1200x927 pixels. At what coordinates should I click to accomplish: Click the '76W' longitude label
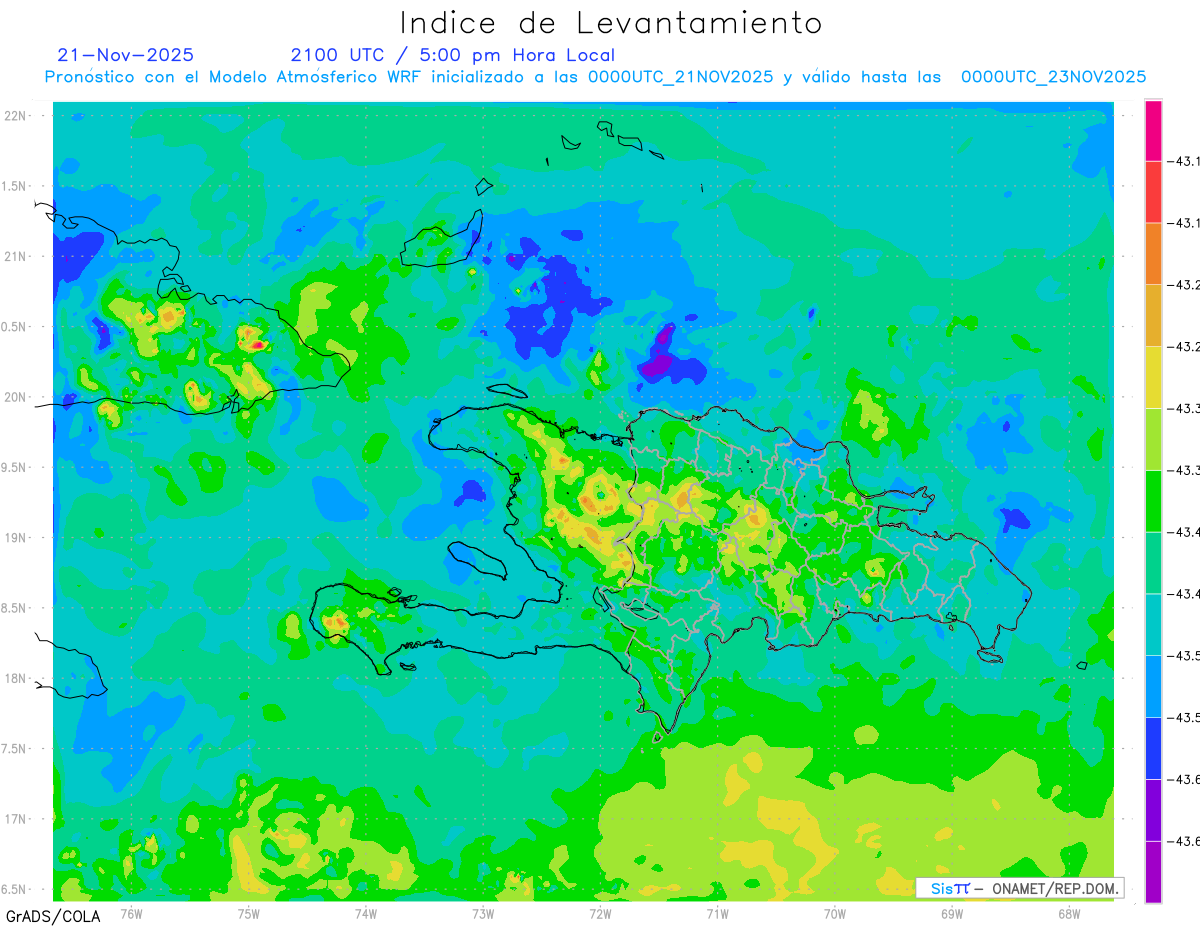(131, 914)
